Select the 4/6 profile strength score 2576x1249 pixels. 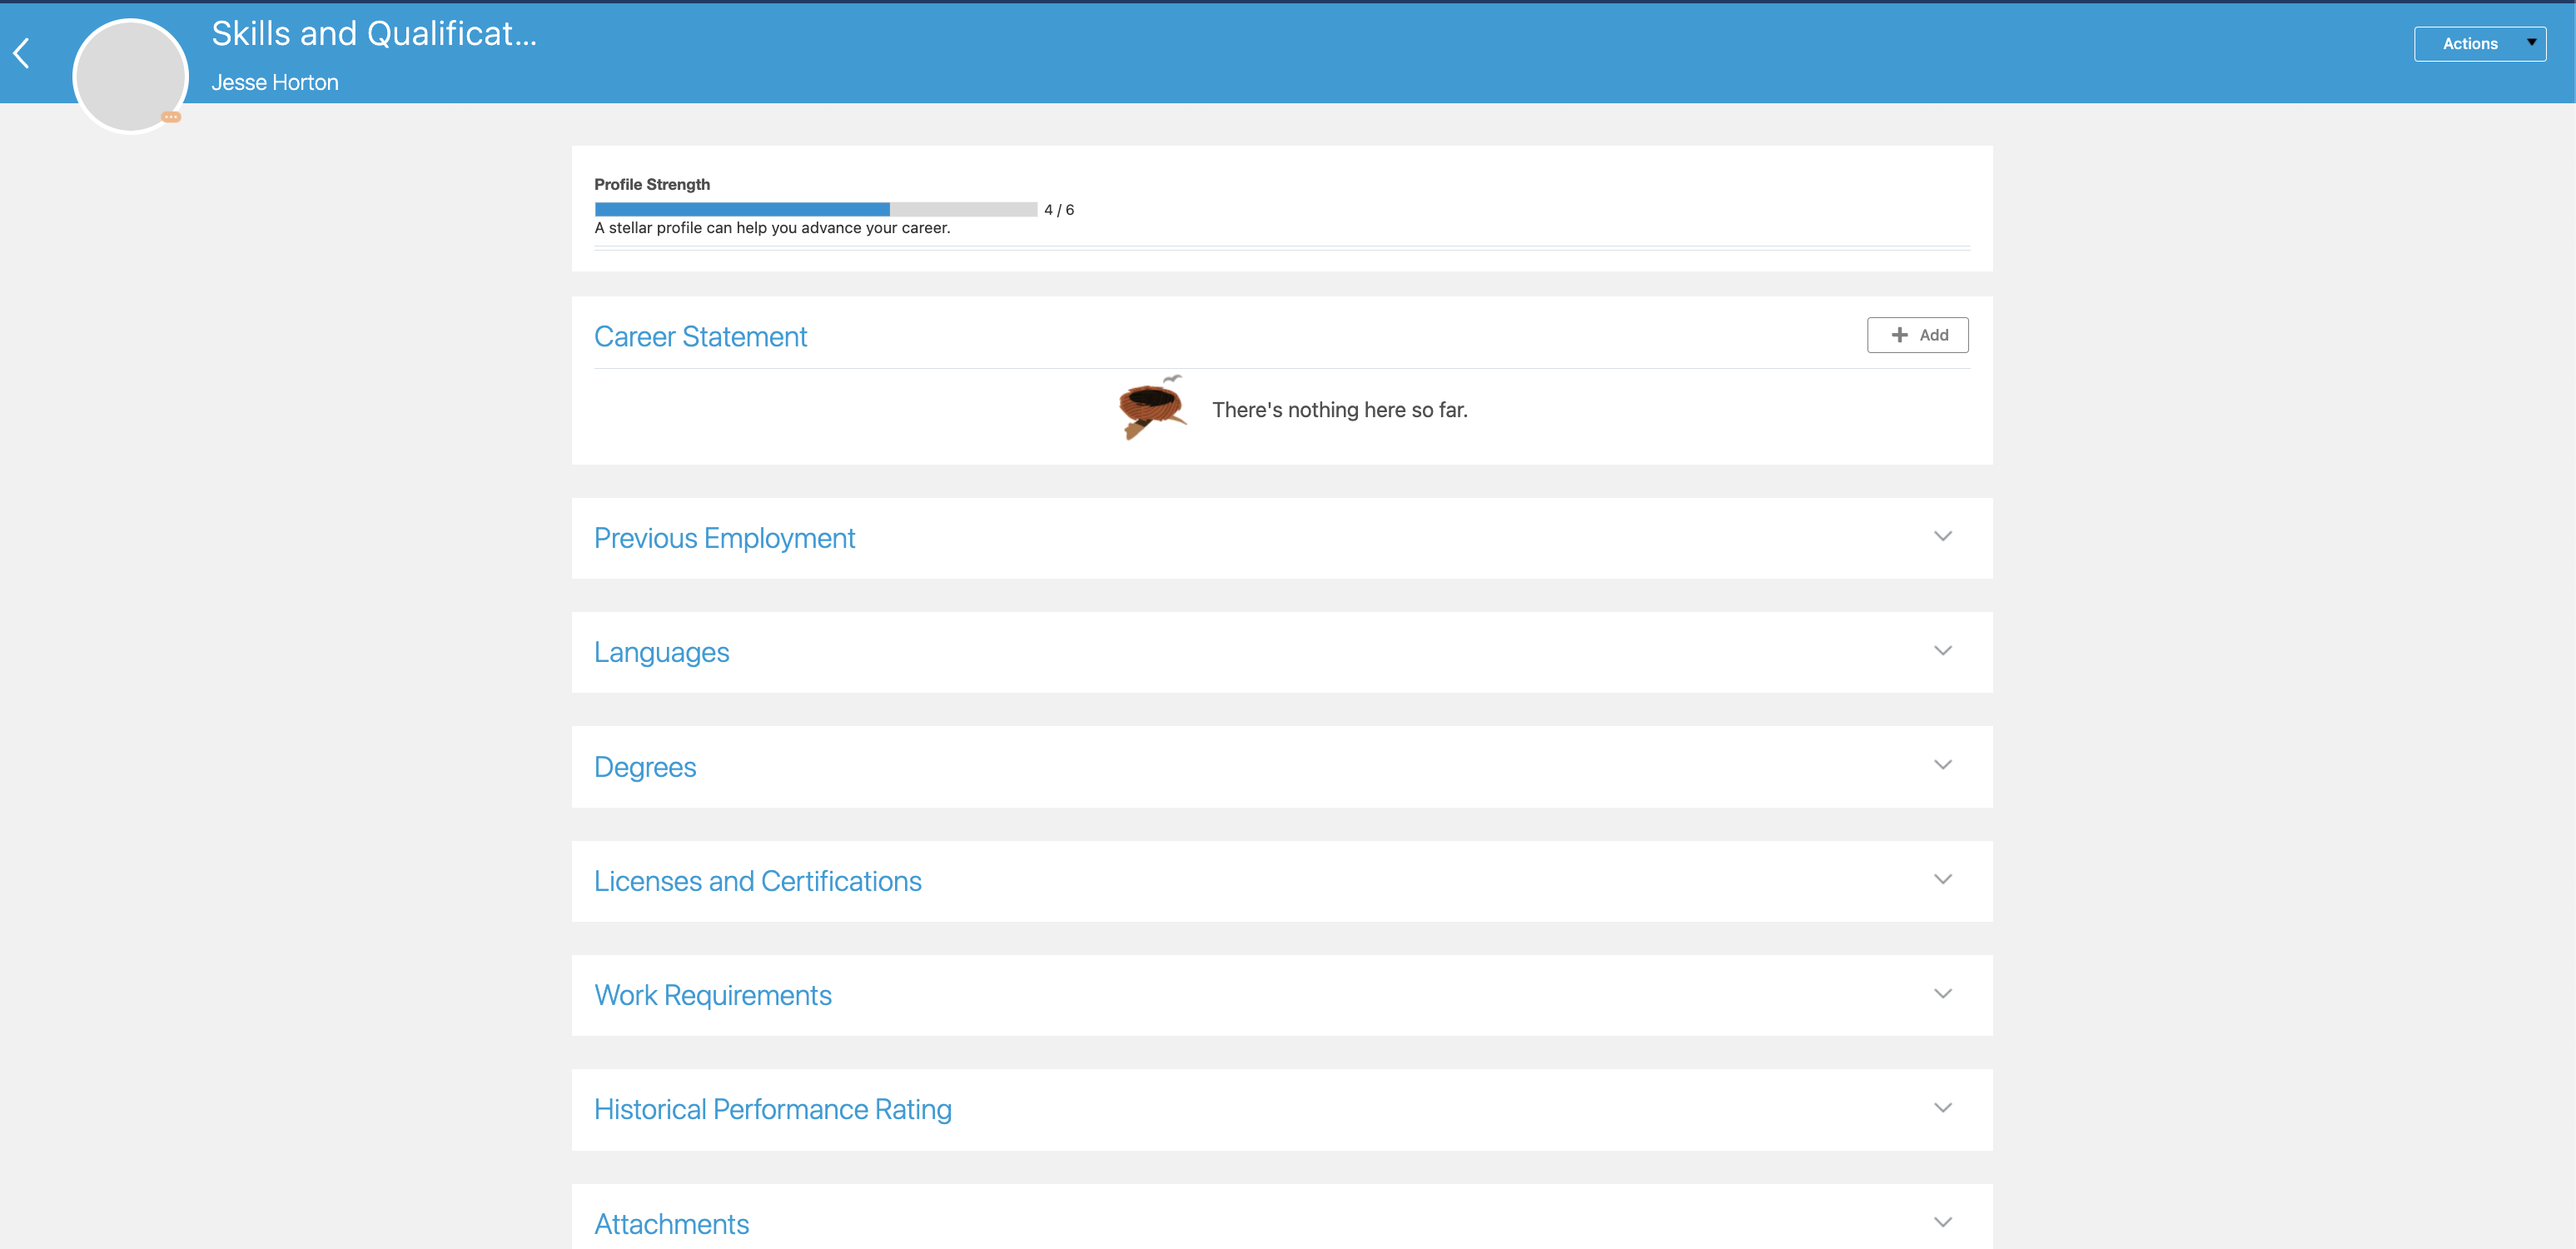pyautogui.click(x=1058, y=209)
